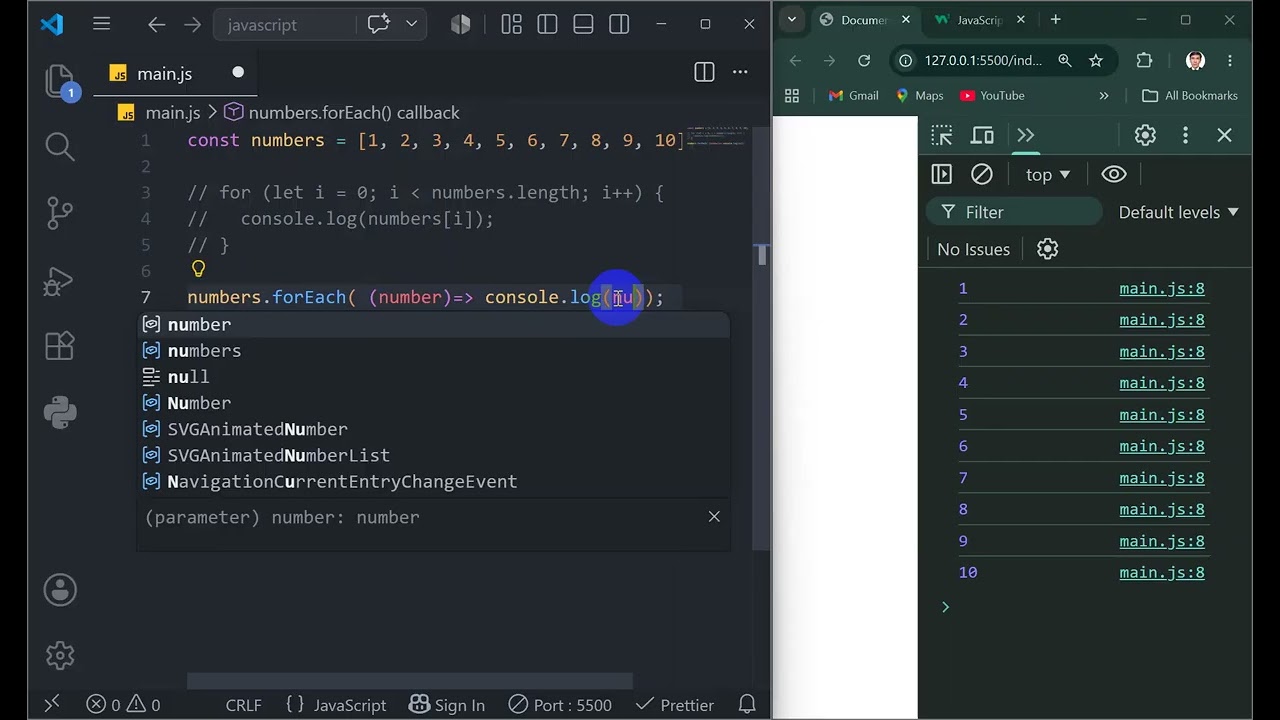
Task: Choose 'Number' class suggestion
Action: pos(433,402)
